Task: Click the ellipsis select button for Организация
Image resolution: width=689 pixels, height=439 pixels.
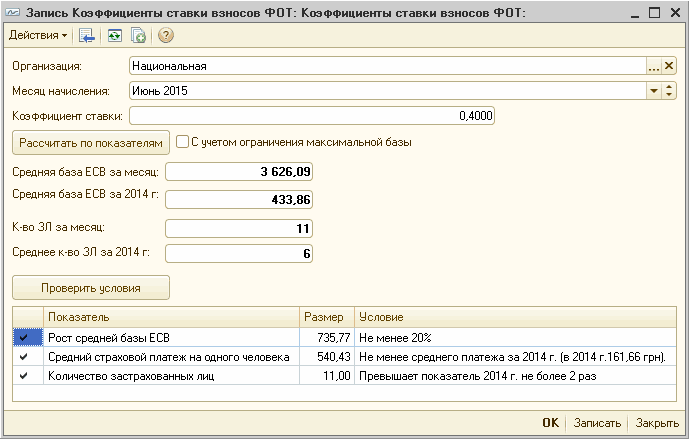Action: pyautogui.click(x=653, y=66)
